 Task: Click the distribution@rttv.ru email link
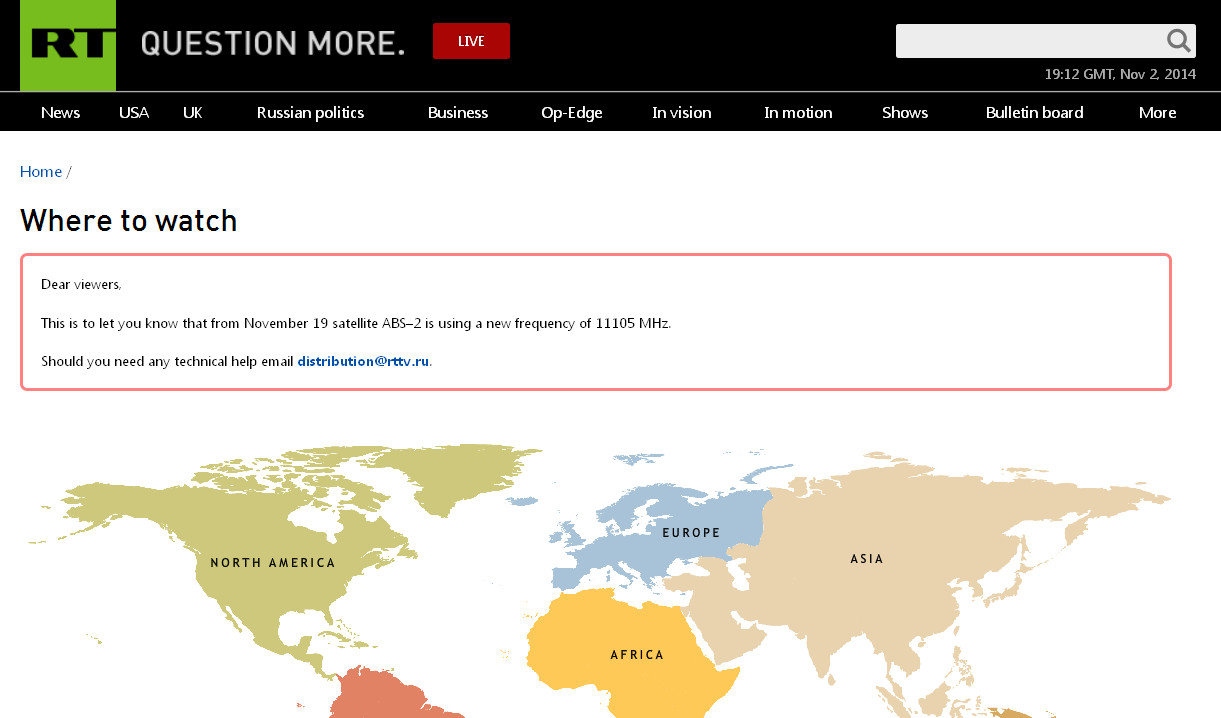363,361
